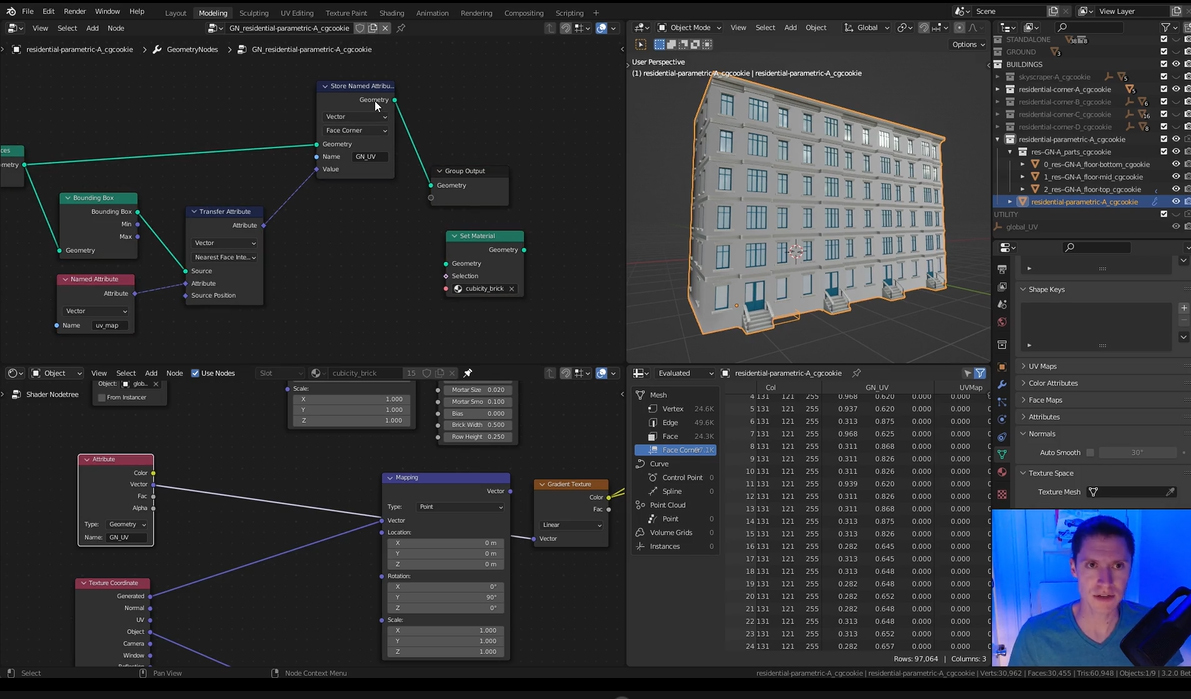Open the Face Corner domain dropdown

tap(356, 130)
